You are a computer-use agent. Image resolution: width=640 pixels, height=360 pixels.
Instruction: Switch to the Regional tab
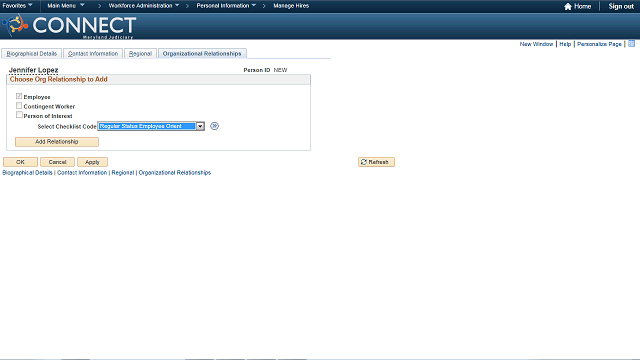pyautogui.click(x=140, y=53)
